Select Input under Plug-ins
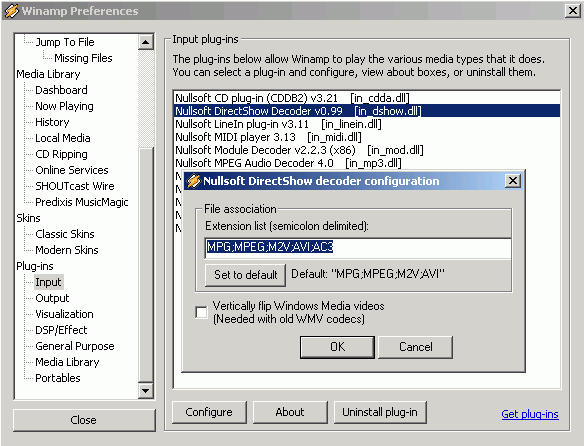 pyautogui.click(x=48, y=282)
